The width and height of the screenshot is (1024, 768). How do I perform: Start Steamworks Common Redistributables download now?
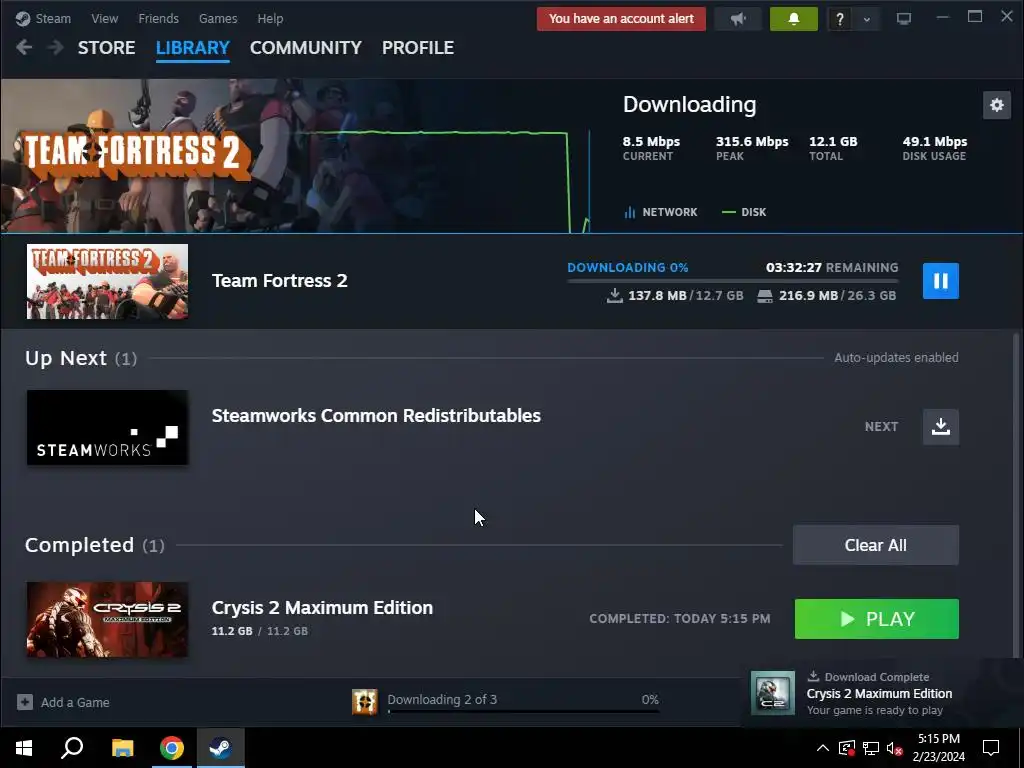coord(940,426)
